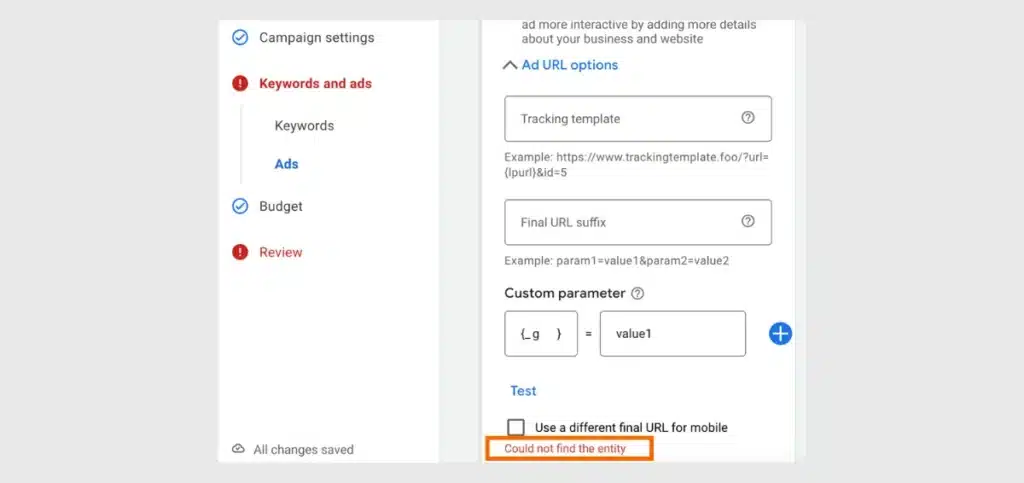Viewport: 1024px width, 483px height.
Task: Click the Custom parameter heading
Action: tap(565, 293)
